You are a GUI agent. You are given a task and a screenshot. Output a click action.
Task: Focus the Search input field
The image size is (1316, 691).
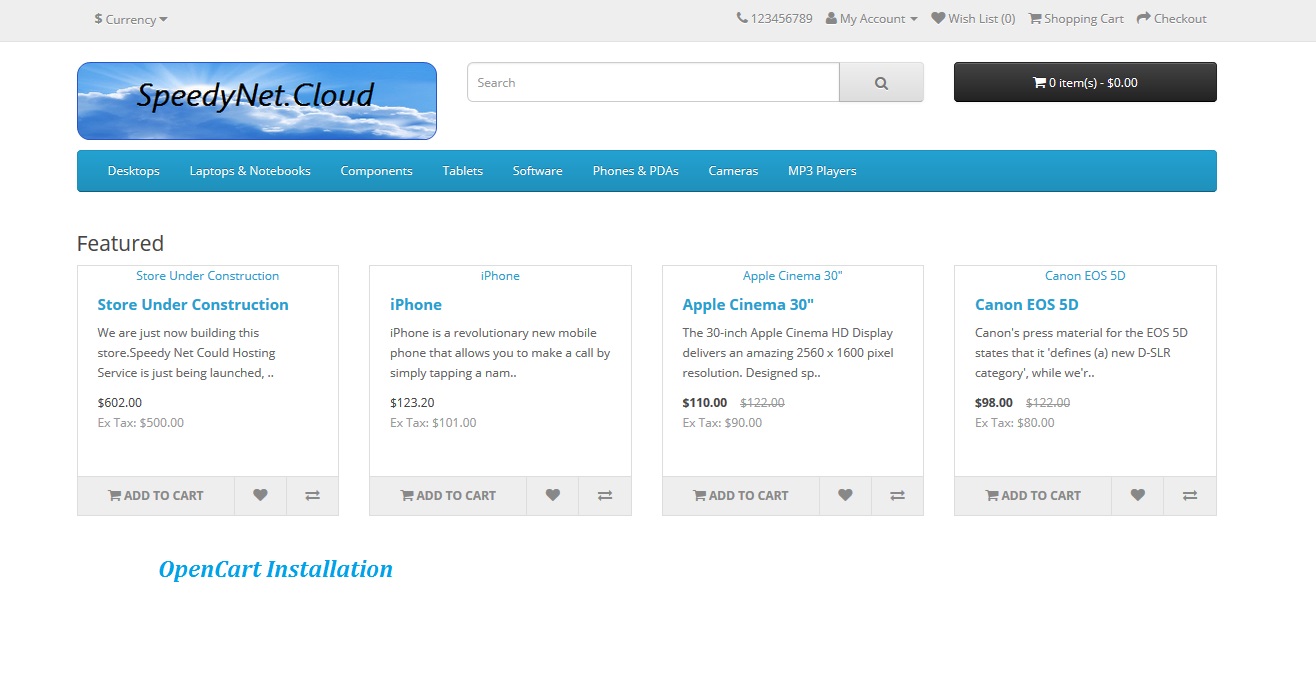click(x=653, y=82)
